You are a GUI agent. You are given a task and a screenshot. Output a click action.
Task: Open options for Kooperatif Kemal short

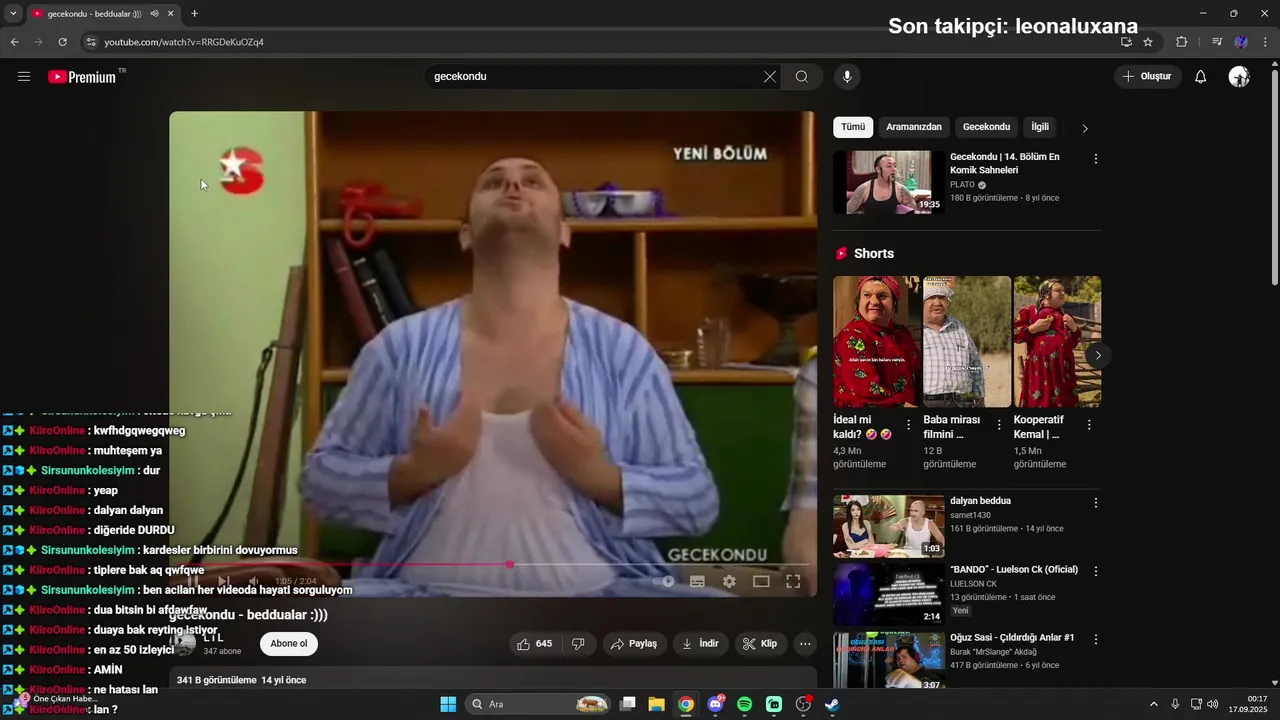point(1089,425)
